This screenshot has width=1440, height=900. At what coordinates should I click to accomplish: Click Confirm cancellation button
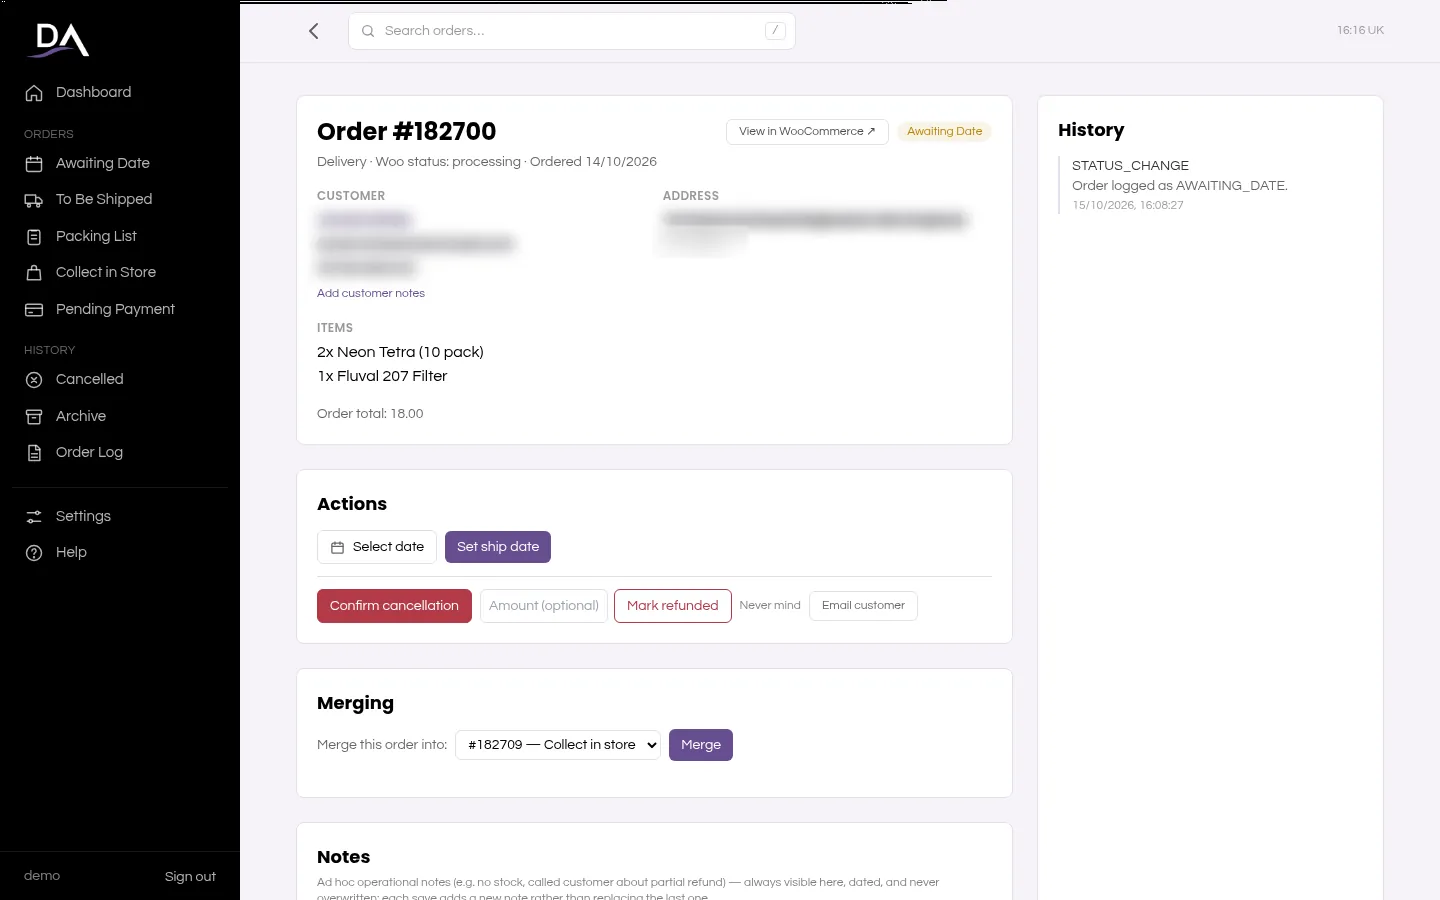click(394, 606)
